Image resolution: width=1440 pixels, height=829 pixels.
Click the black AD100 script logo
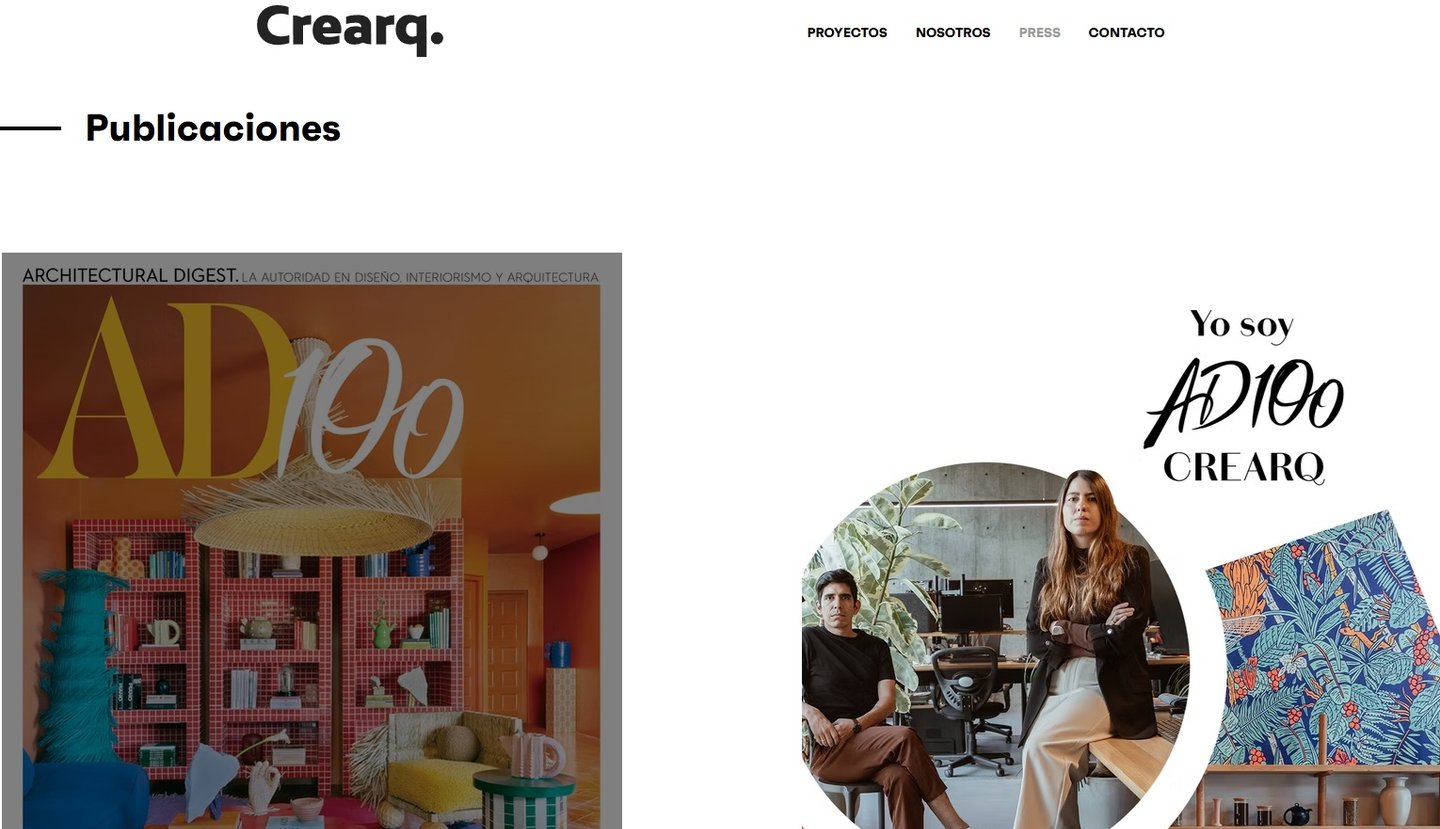tap(1243, 400)
